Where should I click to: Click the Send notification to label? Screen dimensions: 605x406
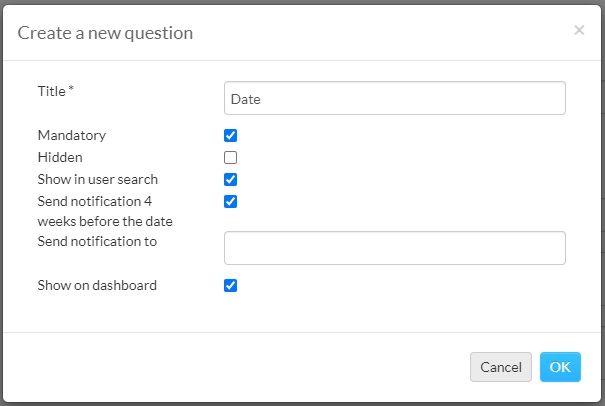(x=97, y=242)
